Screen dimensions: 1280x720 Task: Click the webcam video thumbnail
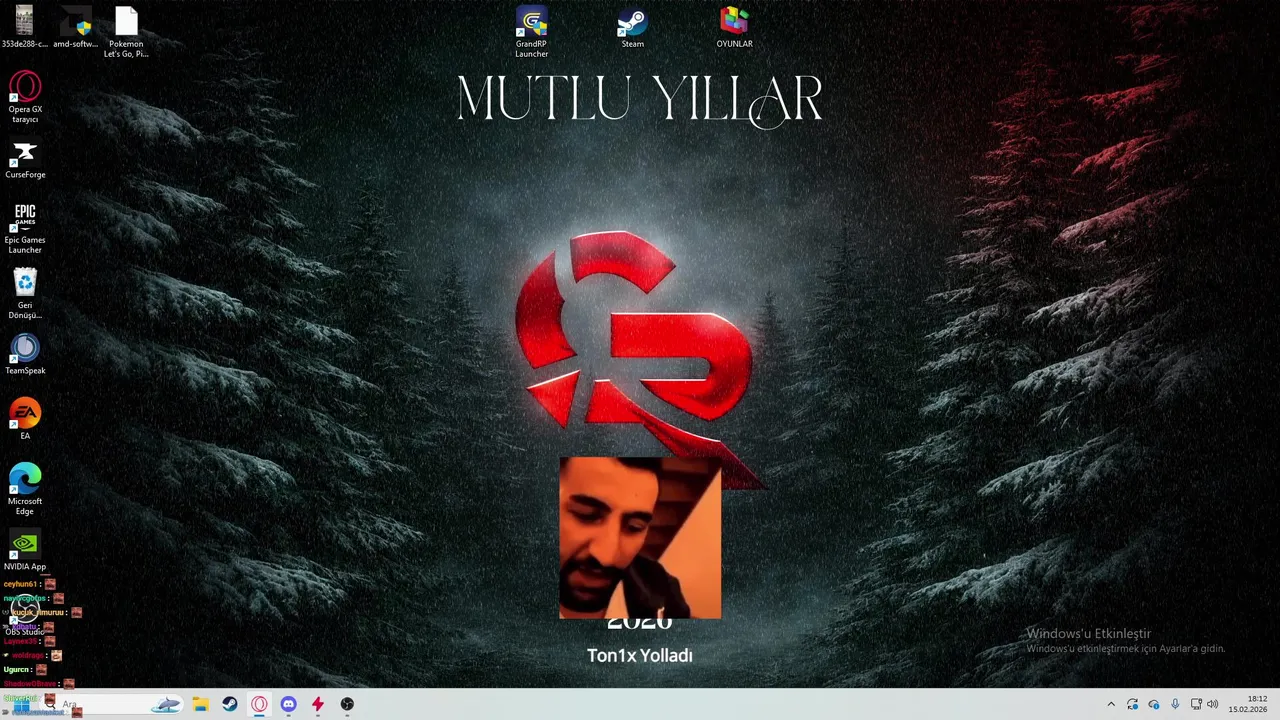coord(640,538)
